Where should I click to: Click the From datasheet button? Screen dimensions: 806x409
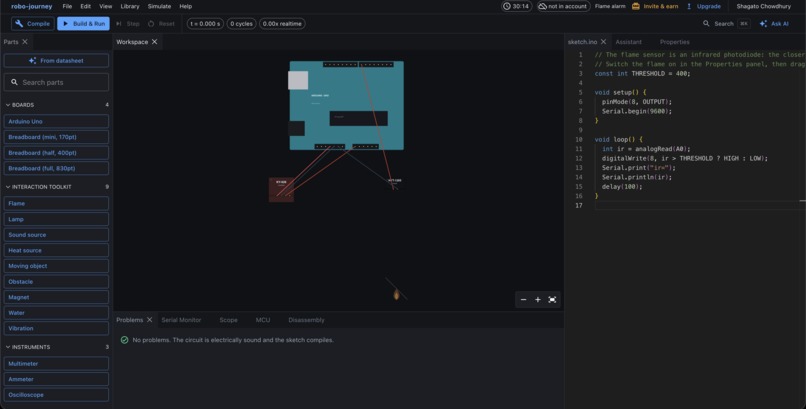(56, 61)
